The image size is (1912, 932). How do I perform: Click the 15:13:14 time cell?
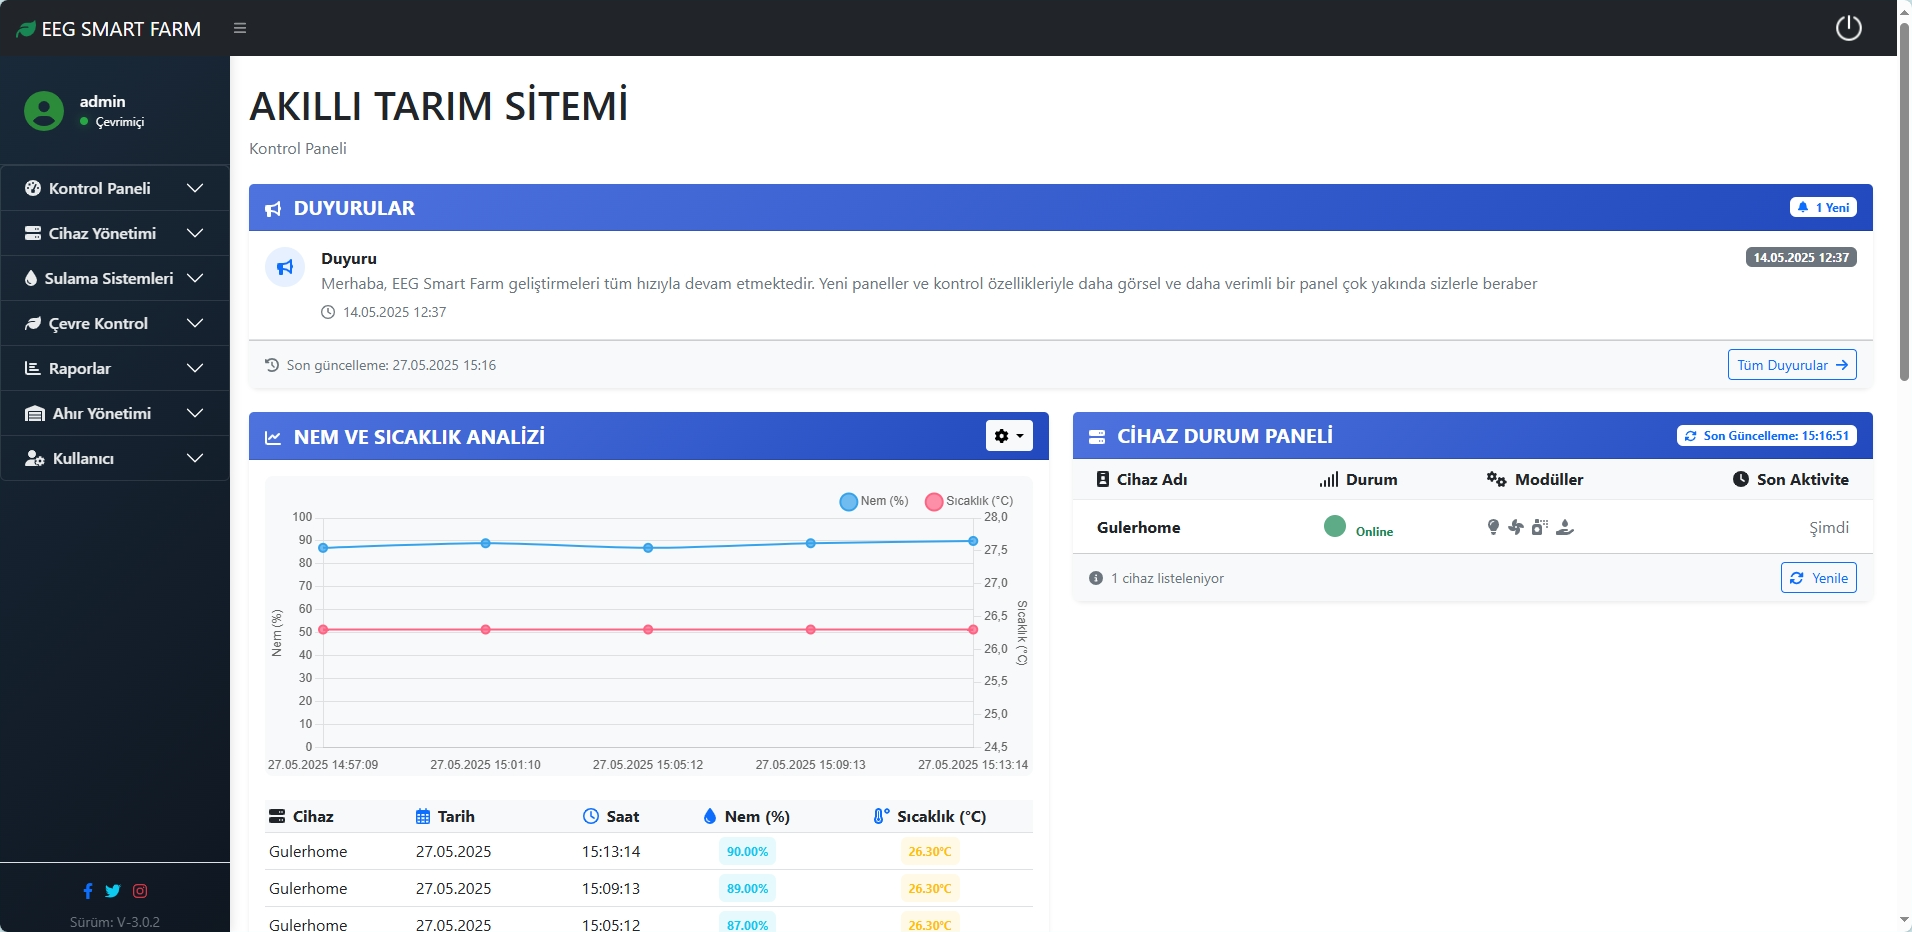pos(611,852)
